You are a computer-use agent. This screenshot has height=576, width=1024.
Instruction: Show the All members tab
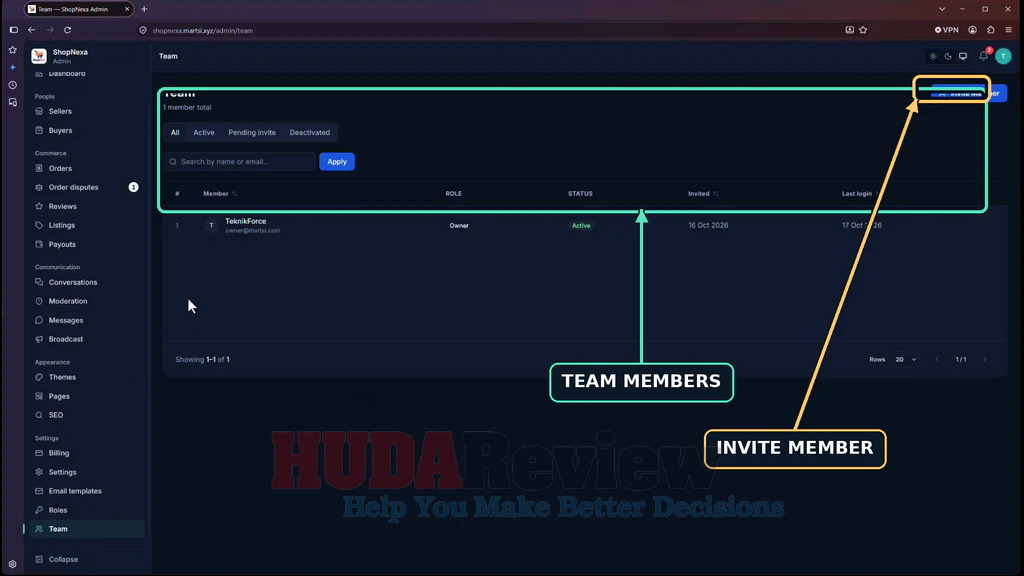pos(175,133)
